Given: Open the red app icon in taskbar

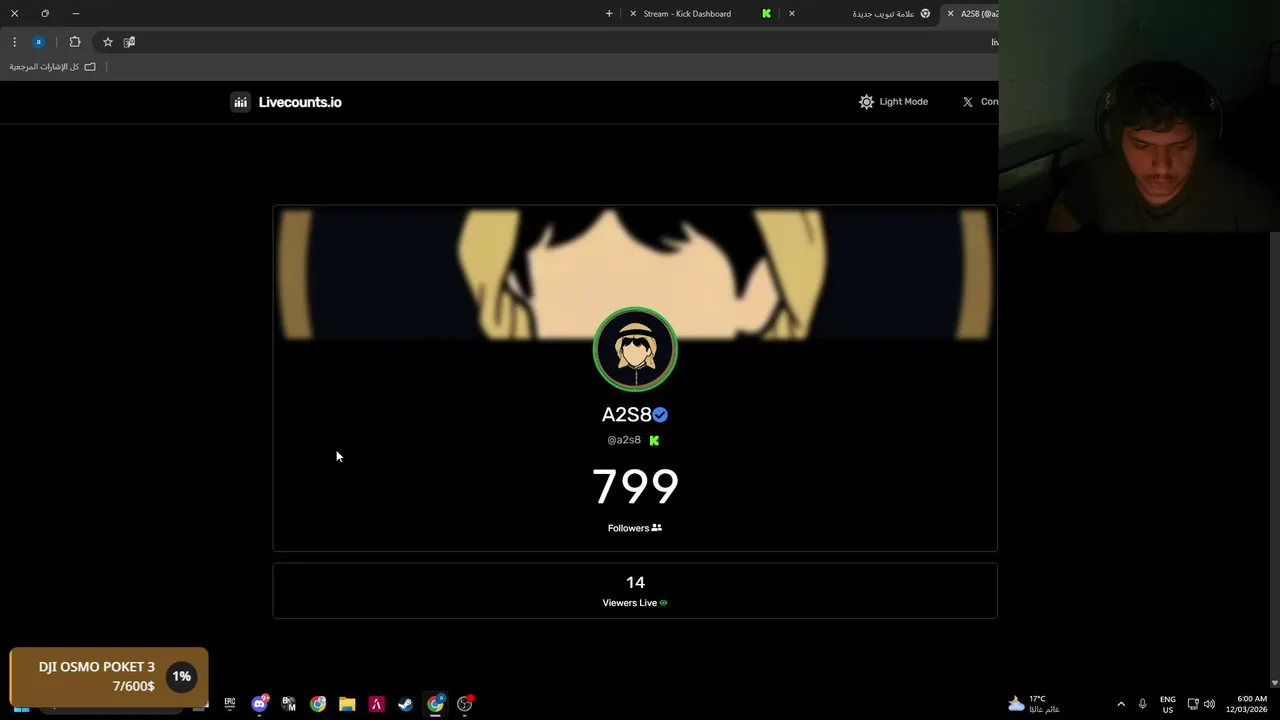Looking at the screenshot, I should pos(376,704).
